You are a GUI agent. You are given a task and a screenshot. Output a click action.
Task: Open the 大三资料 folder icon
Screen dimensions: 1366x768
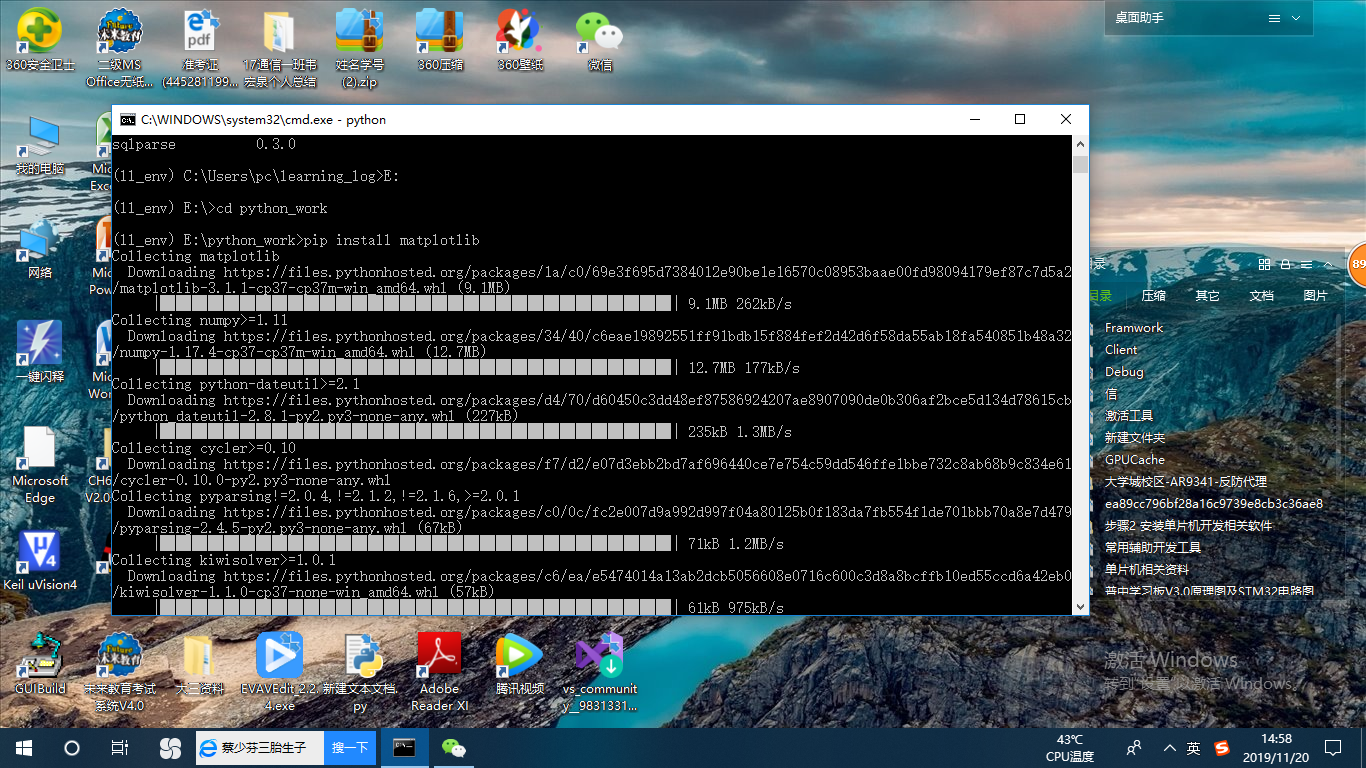click(x=199, y=664)
